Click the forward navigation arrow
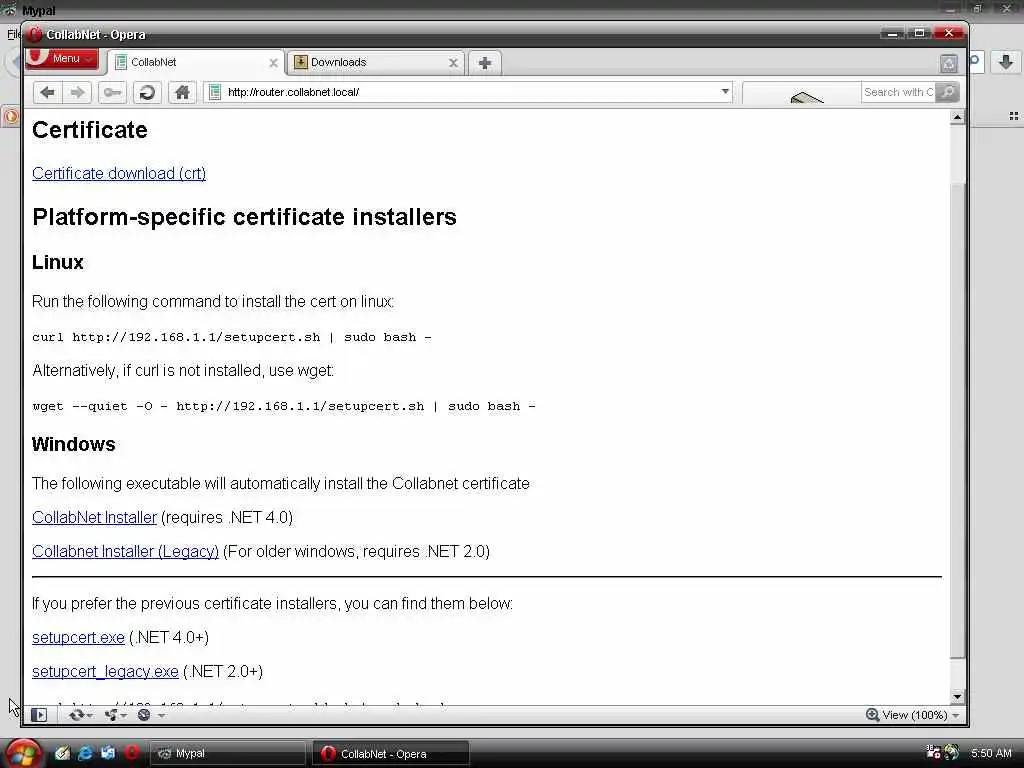Image resolution: width=1024 pixels, height=768 pixels. tap(77, 92)
